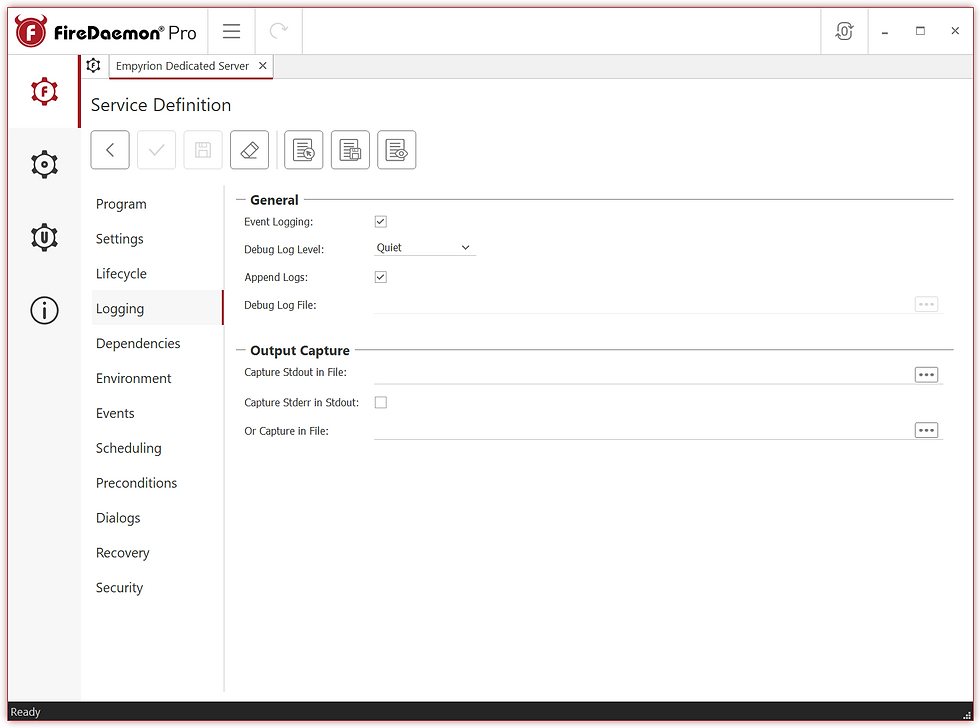Click the import service definition toolbar icon
The height and width of the screenshot is (728, 980).
303,149
